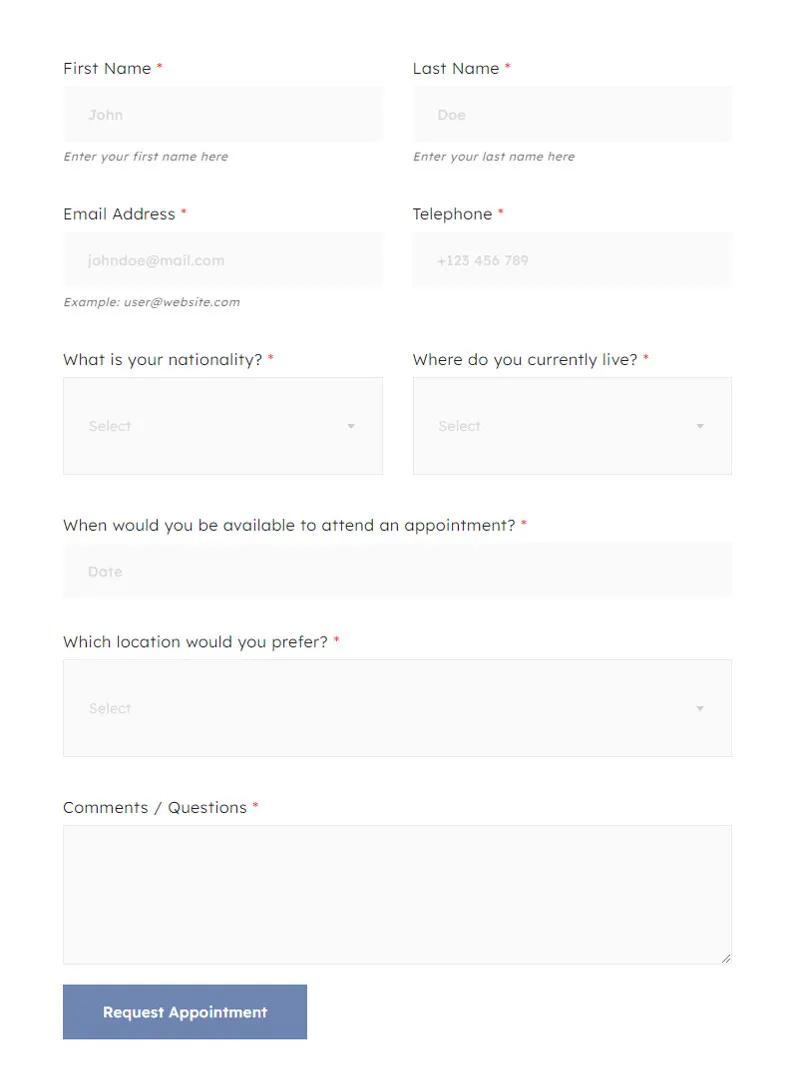Screen dimensions: 800x1091
Task: Focus the Last Name text box
Action: click(x=572, y=114)
